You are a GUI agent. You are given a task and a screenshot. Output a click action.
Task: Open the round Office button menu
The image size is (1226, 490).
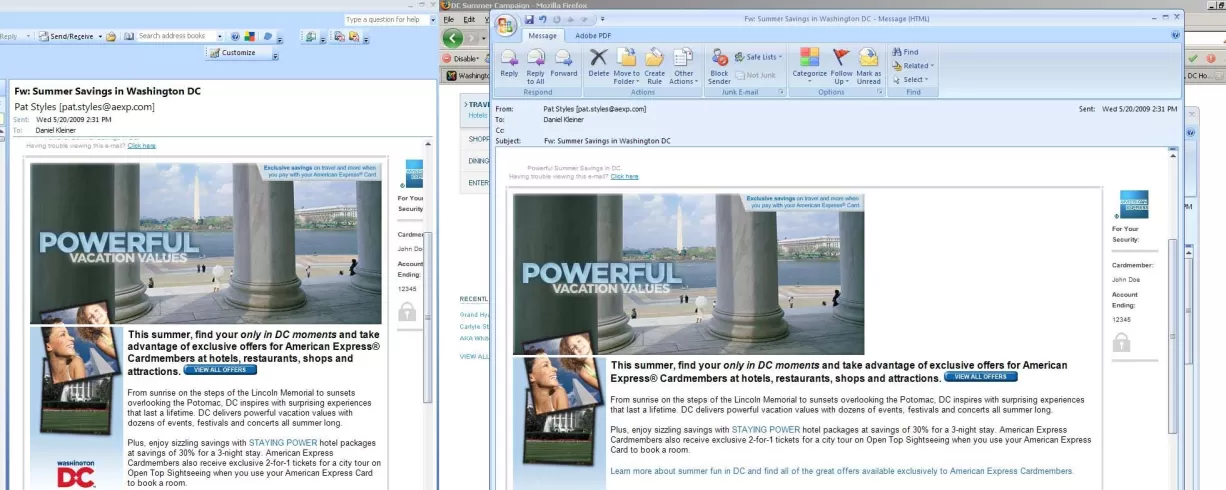pos(505,25)
